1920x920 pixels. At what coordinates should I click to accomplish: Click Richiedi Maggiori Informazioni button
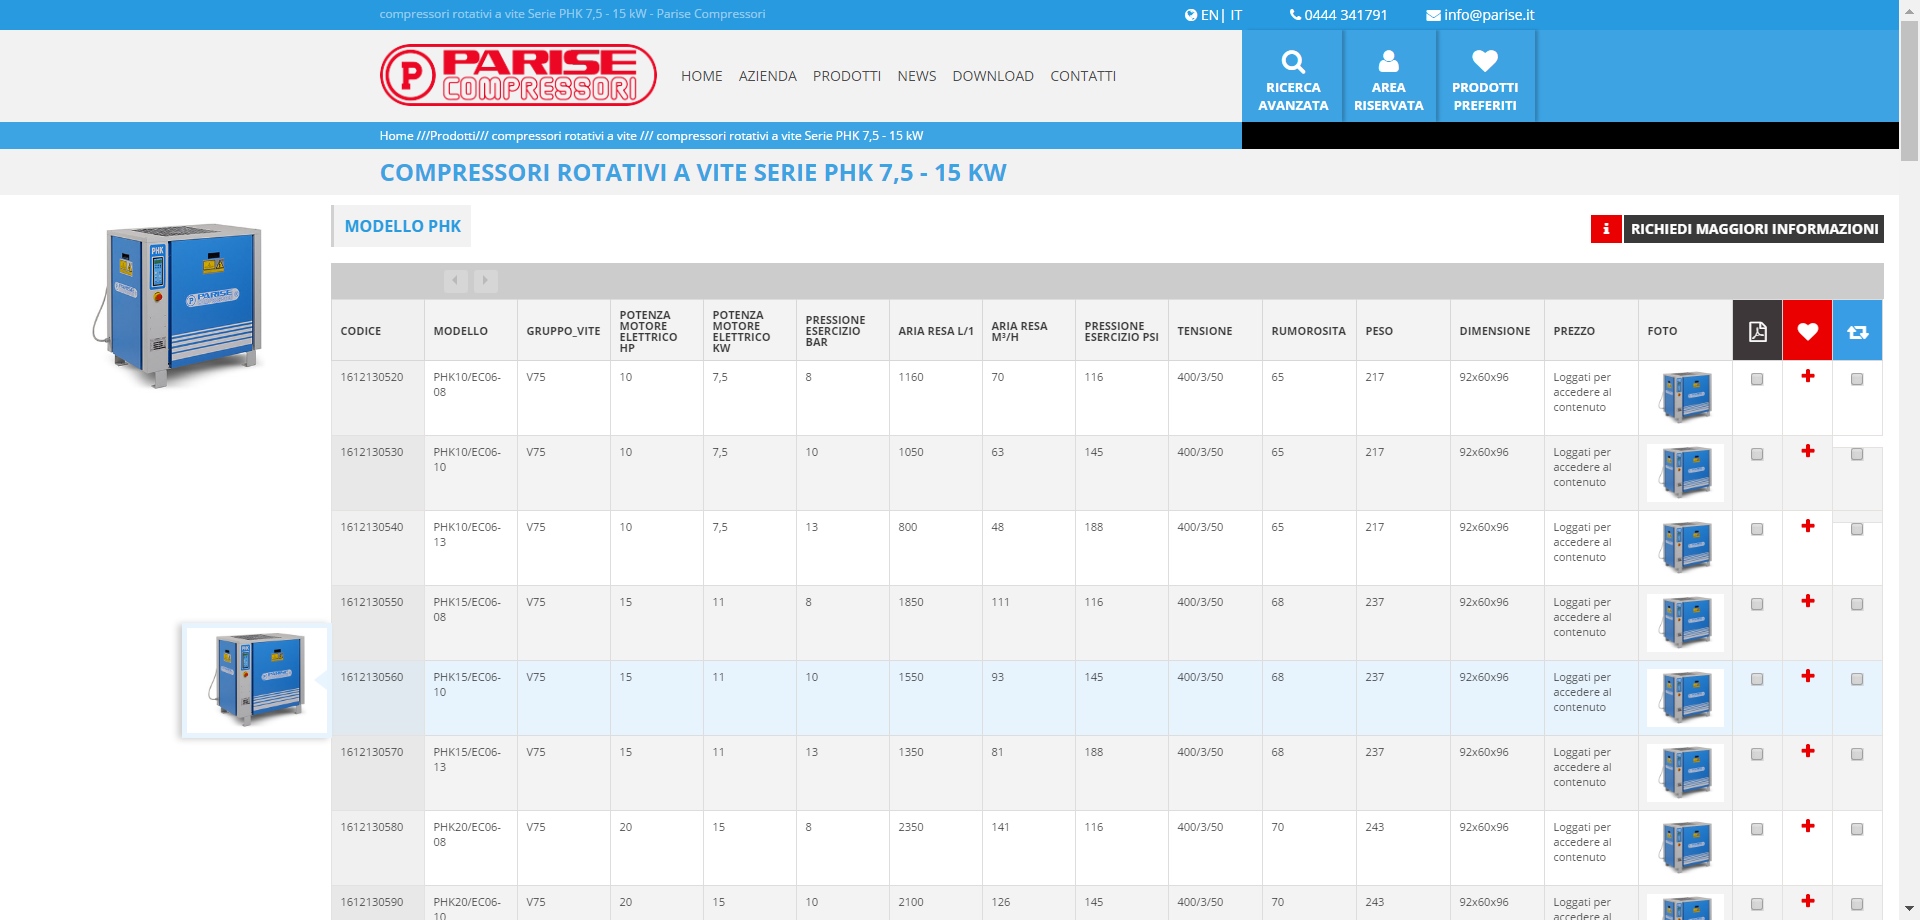1753,229
